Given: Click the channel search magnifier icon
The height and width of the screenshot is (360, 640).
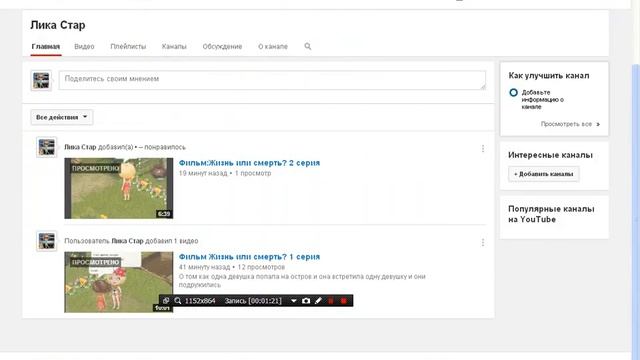Looking at the screenshot, I should tap(308, 47).
